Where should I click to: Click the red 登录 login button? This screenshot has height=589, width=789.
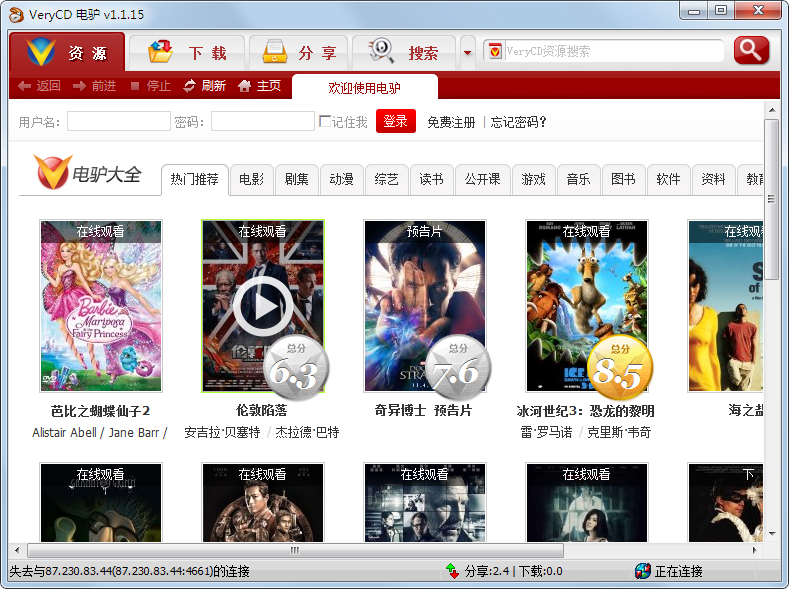[396, 121]
